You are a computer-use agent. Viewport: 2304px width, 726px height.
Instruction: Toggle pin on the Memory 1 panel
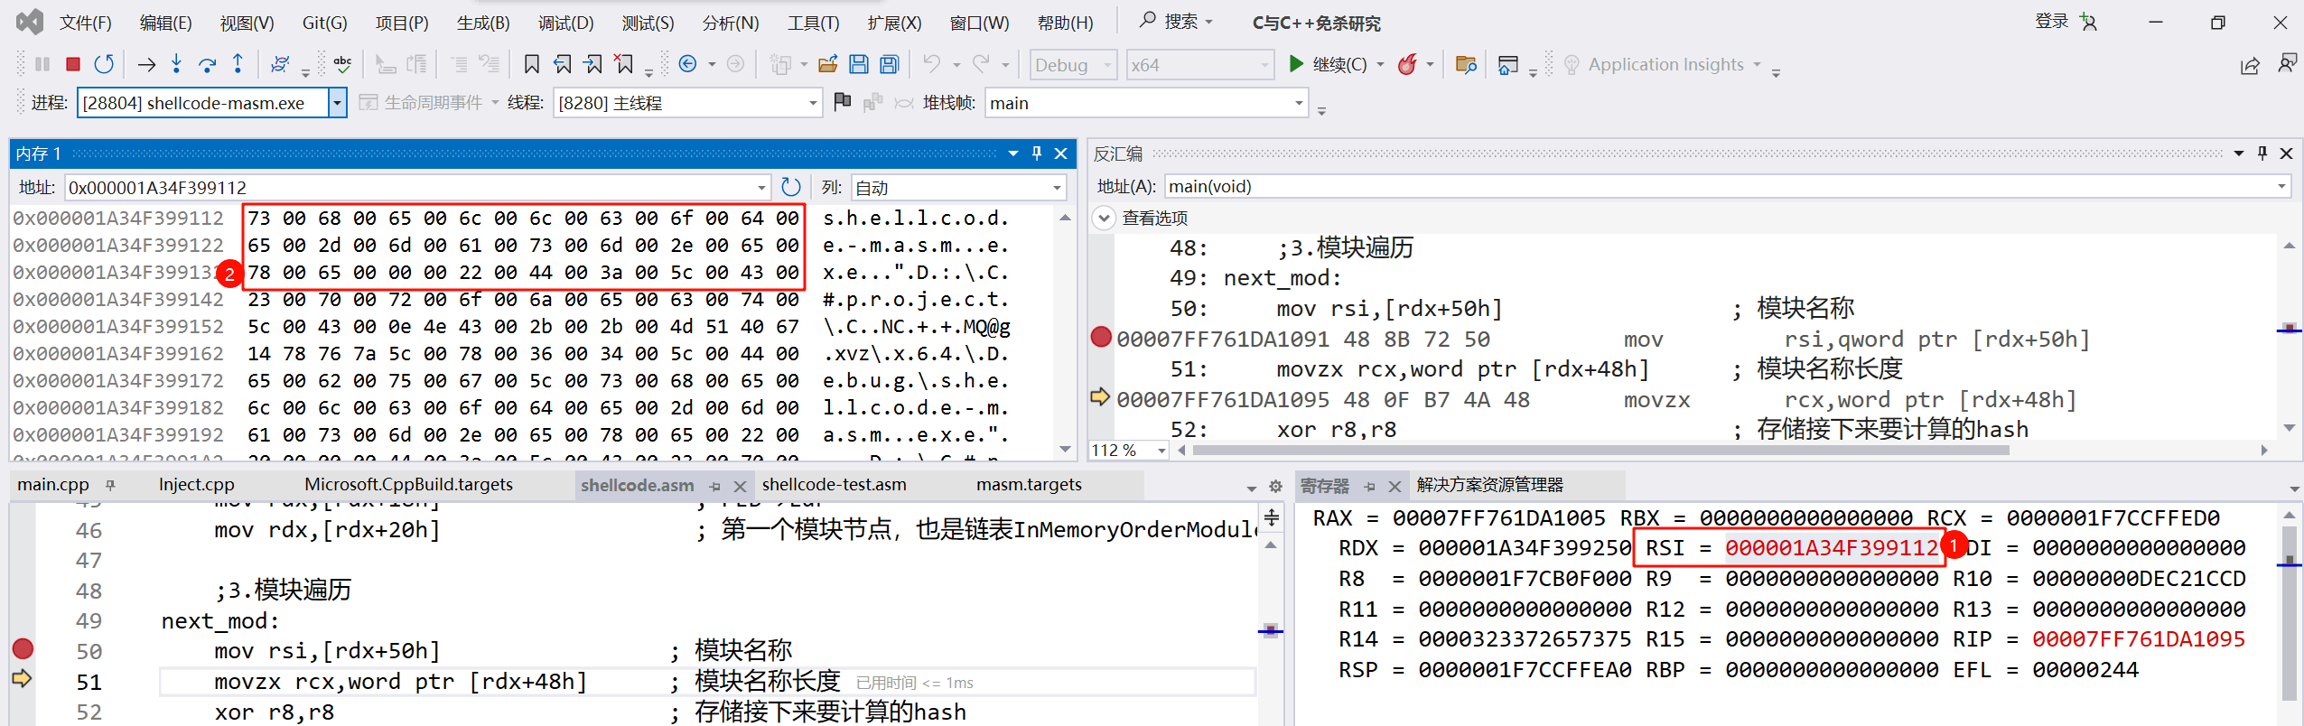(1037, 153)
